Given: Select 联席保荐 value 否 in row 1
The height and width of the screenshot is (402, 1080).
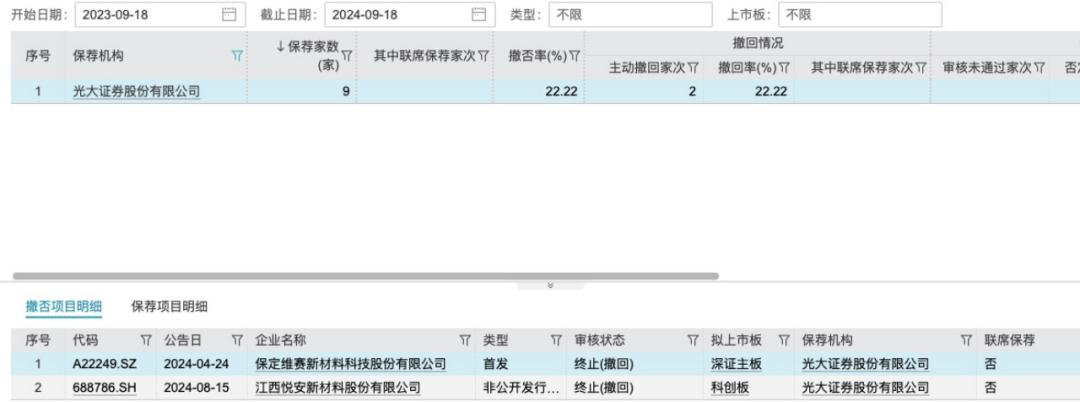Looking at the screenshot, I should pos(990,364).
